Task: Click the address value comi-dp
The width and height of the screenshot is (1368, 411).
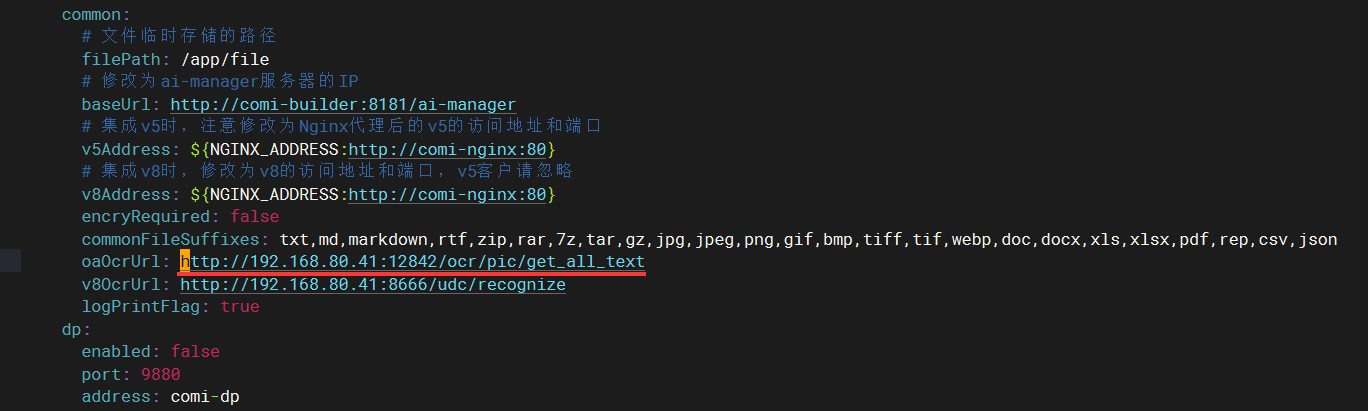Action: 205,397
